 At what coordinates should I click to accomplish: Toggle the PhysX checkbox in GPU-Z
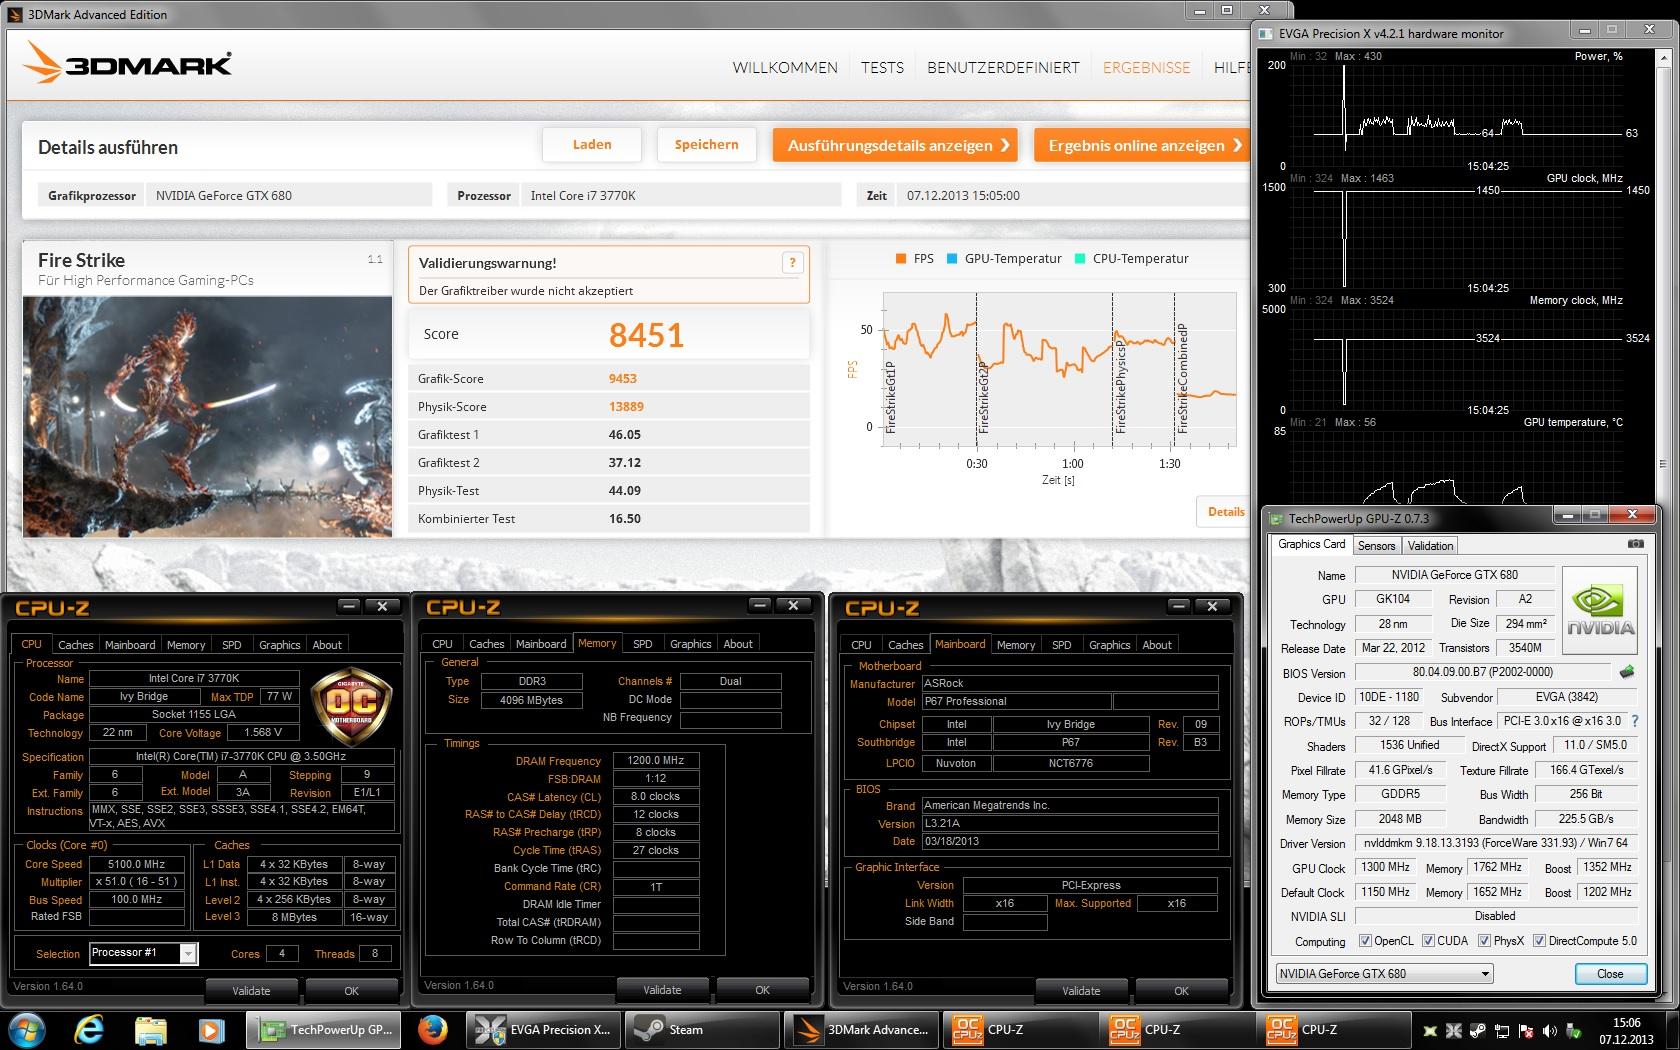[1484, 940]
